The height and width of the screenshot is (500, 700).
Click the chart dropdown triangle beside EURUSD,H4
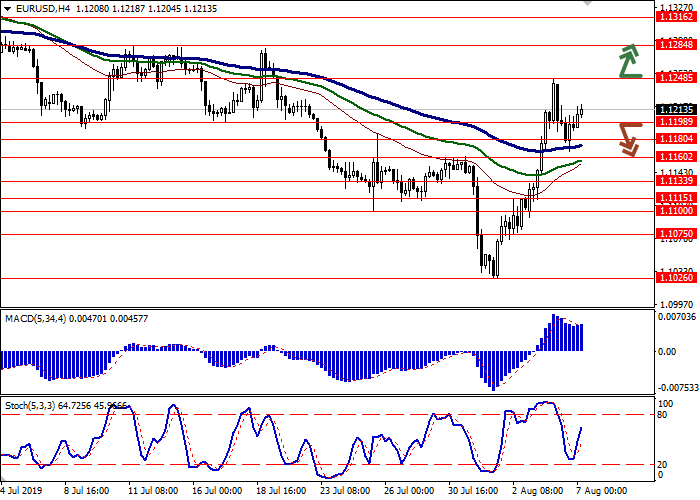pyautogui.click(x=5, y=8)
